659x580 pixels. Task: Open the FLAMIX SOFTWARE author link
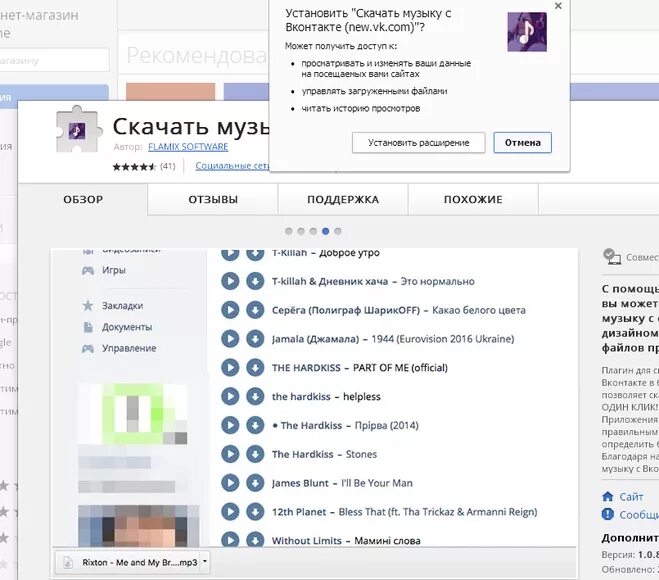[188, 147]
